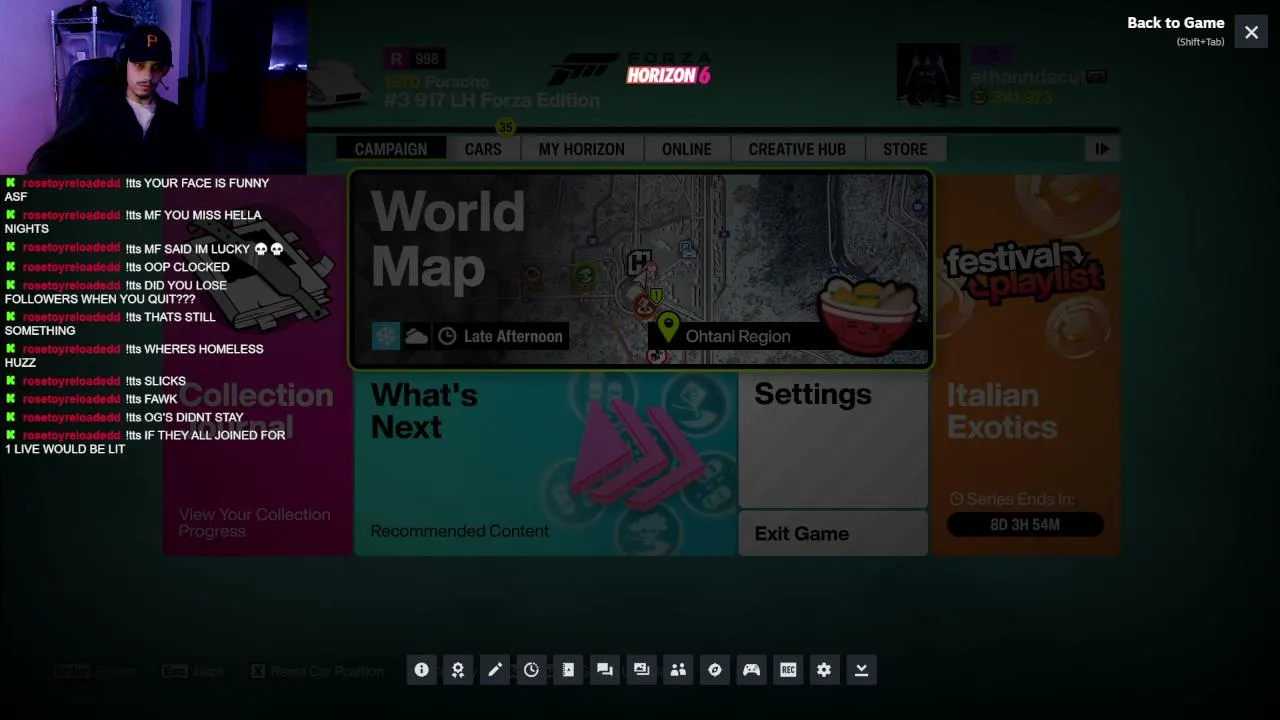This screenshot has height=720, width=1280.
Task: Open the What's Next tile
Action: (x=546, y=464)
